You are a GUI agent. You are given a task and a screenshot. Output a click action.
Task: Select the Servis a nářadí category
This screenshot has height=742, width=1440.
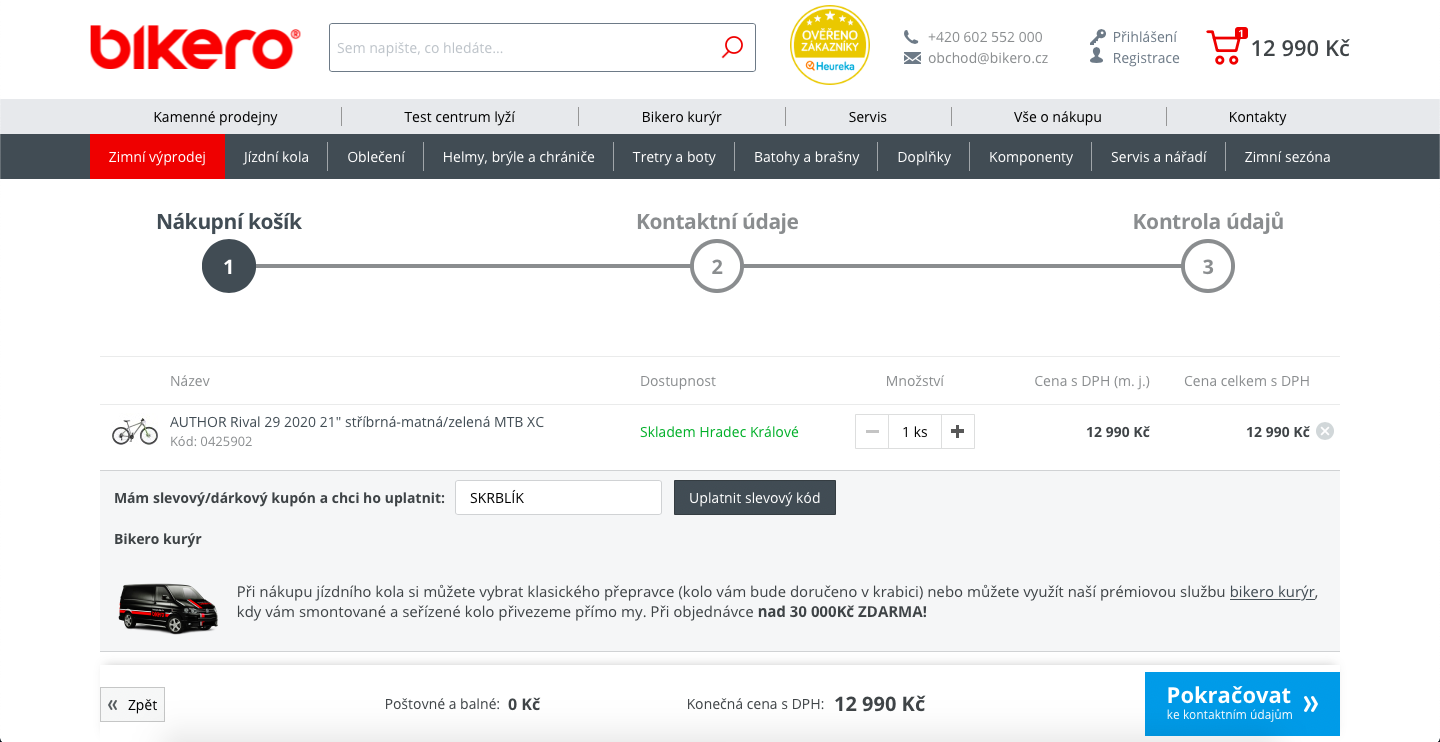[1159, 157]
